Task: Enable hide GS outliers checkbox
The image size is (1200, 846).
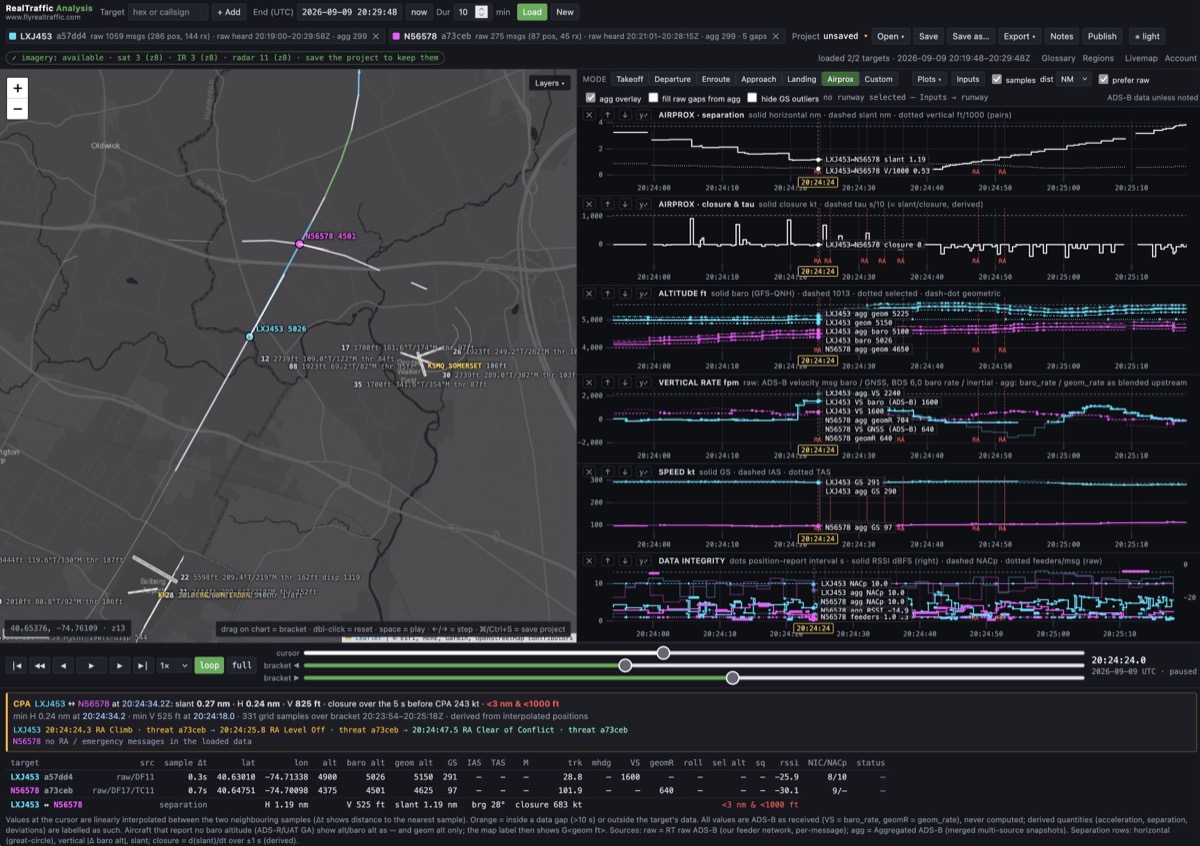Action: tap(753, 98)
